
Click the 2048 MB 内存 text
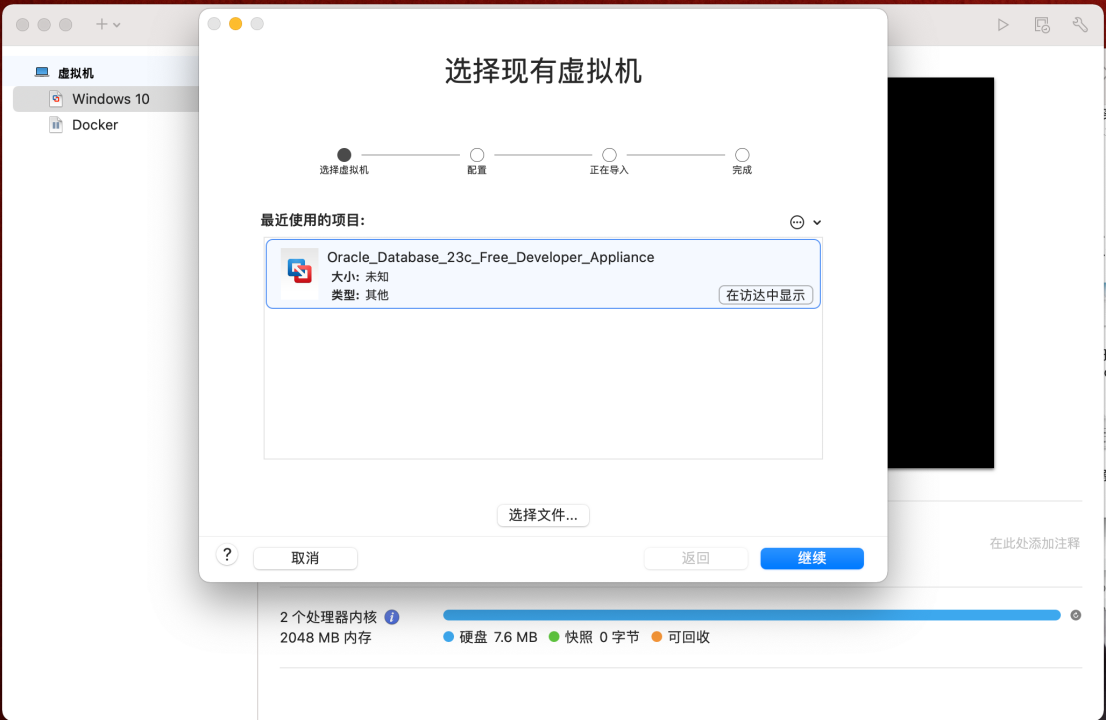pos(326,637)
